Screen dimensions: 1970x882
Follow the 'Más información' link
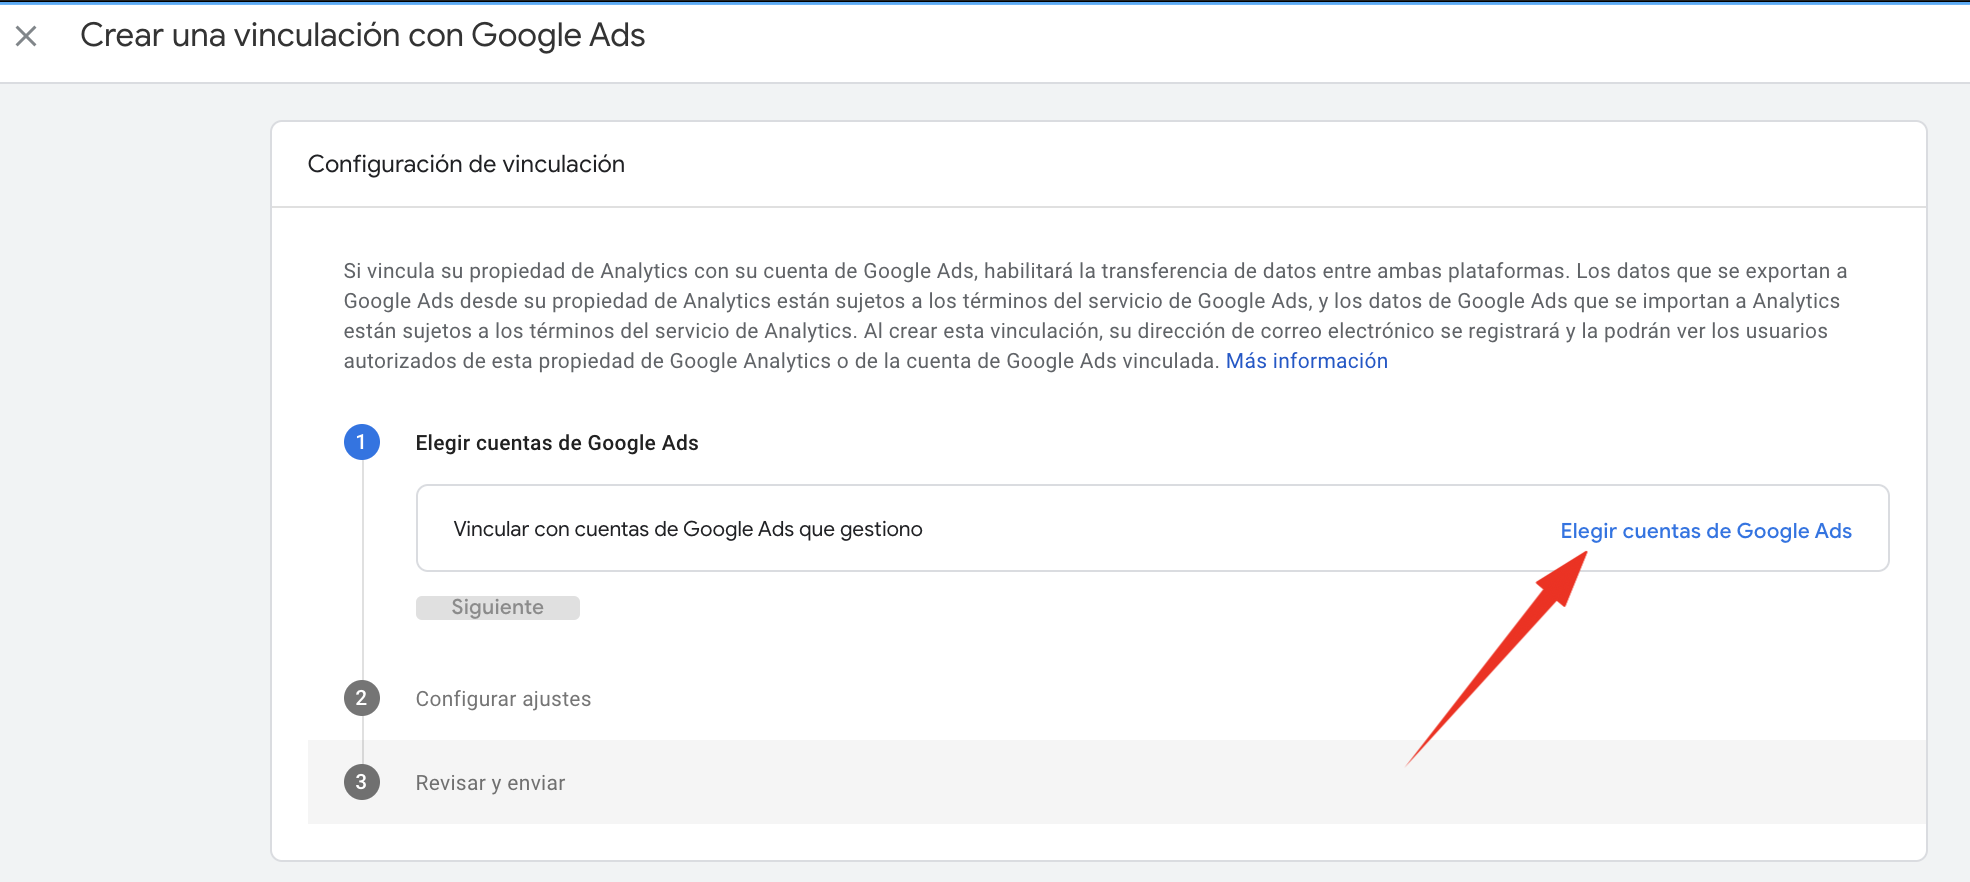(x=1307, y=361)
